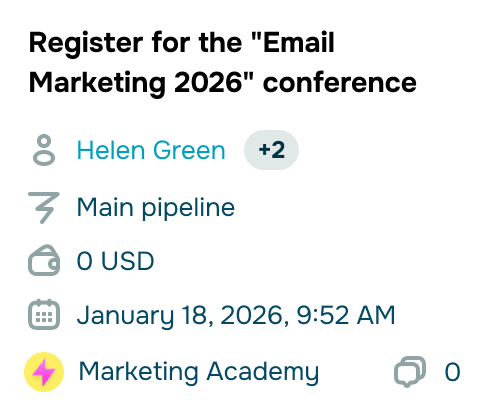
Task: Click the name Green in contact link
Action: [x=189, y=150]
